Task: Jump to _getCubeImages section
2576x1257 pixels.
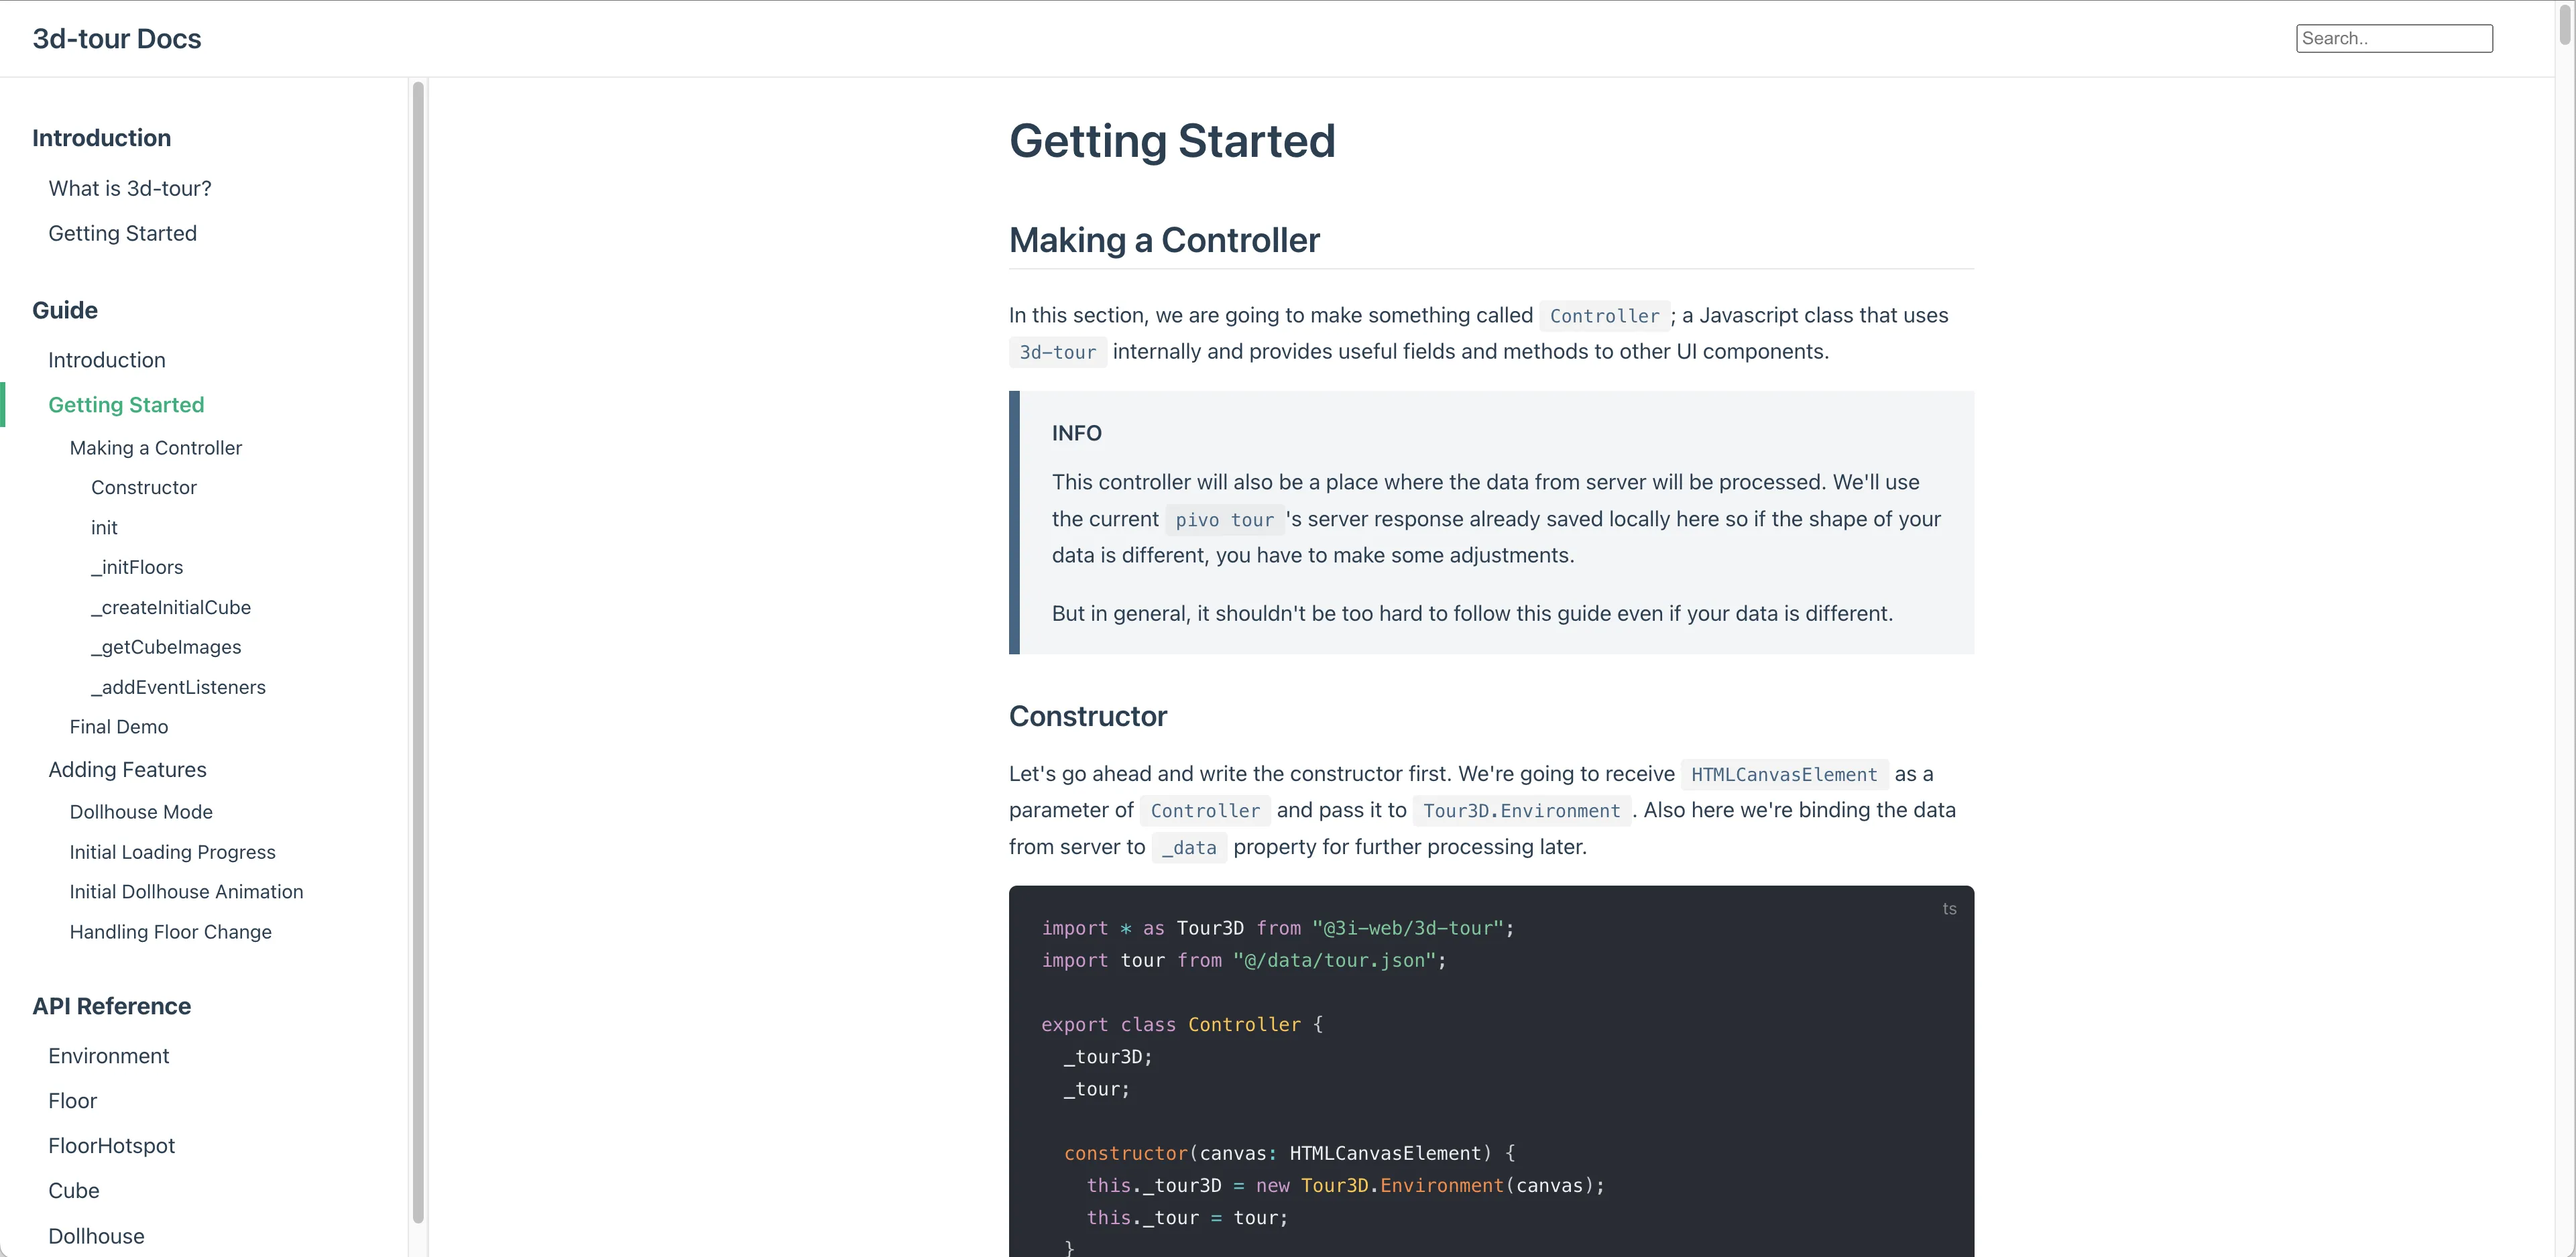Action: click(166, 647)
